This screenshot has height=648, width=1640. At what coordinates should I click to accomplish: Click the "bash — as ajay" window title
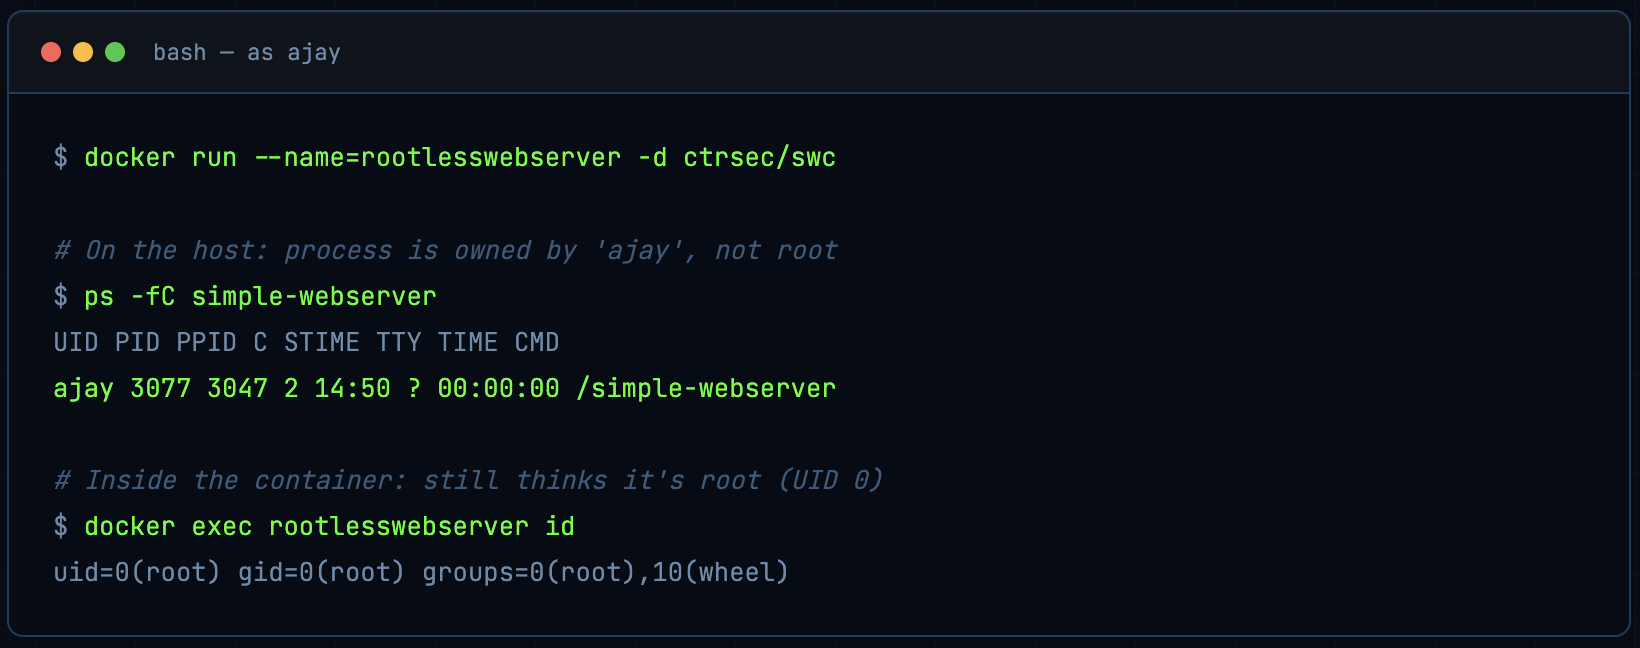[x=246, y=52]
